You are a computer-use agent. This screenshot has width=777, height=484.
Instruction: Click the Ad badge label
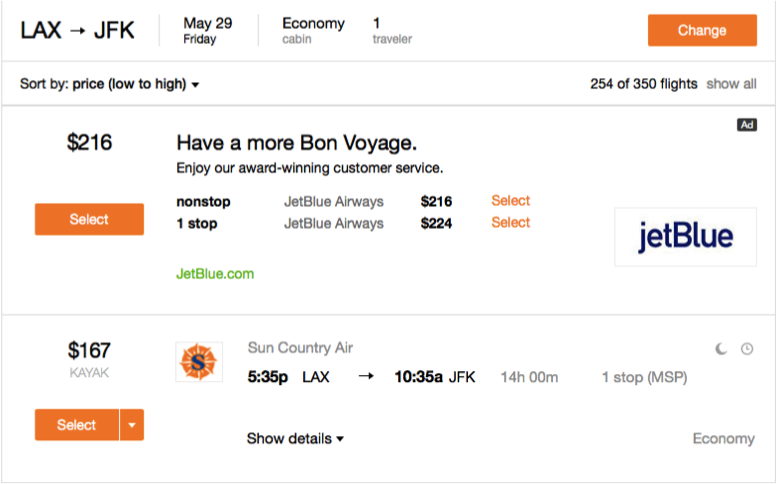click(x=746, y=125)
